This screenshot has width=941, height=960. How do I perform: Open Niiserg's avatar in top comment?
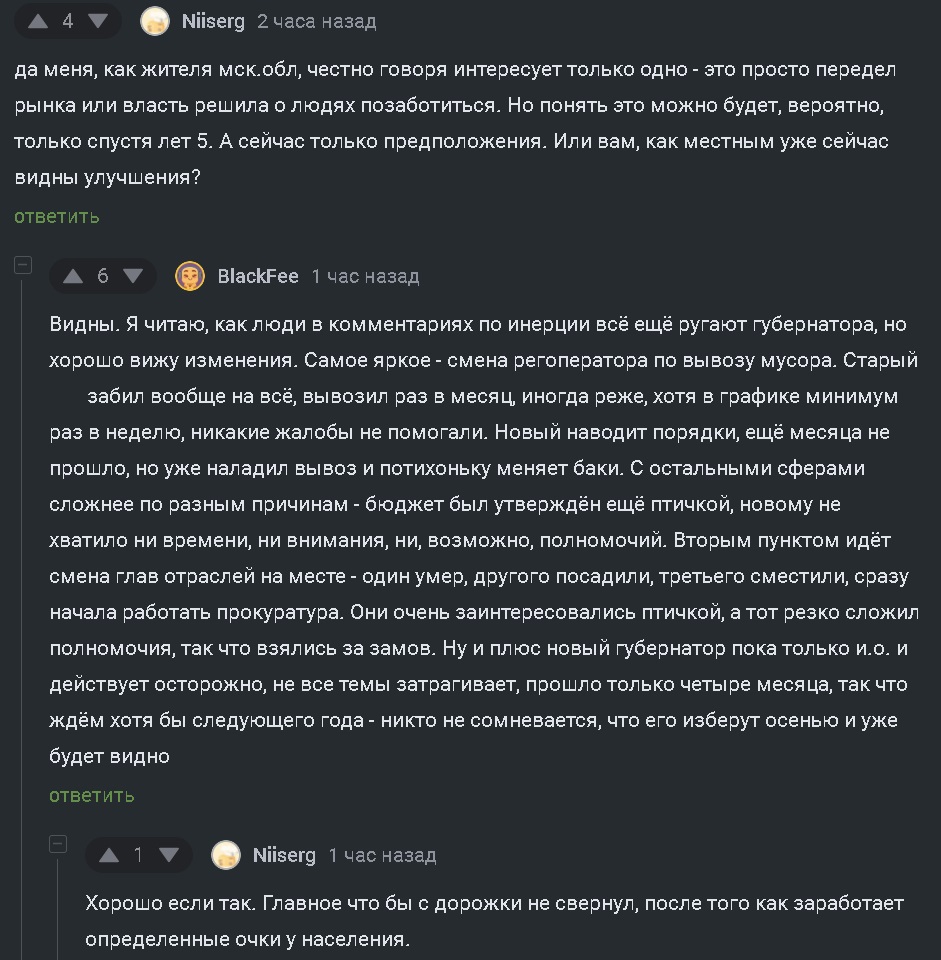click(155, 21)
